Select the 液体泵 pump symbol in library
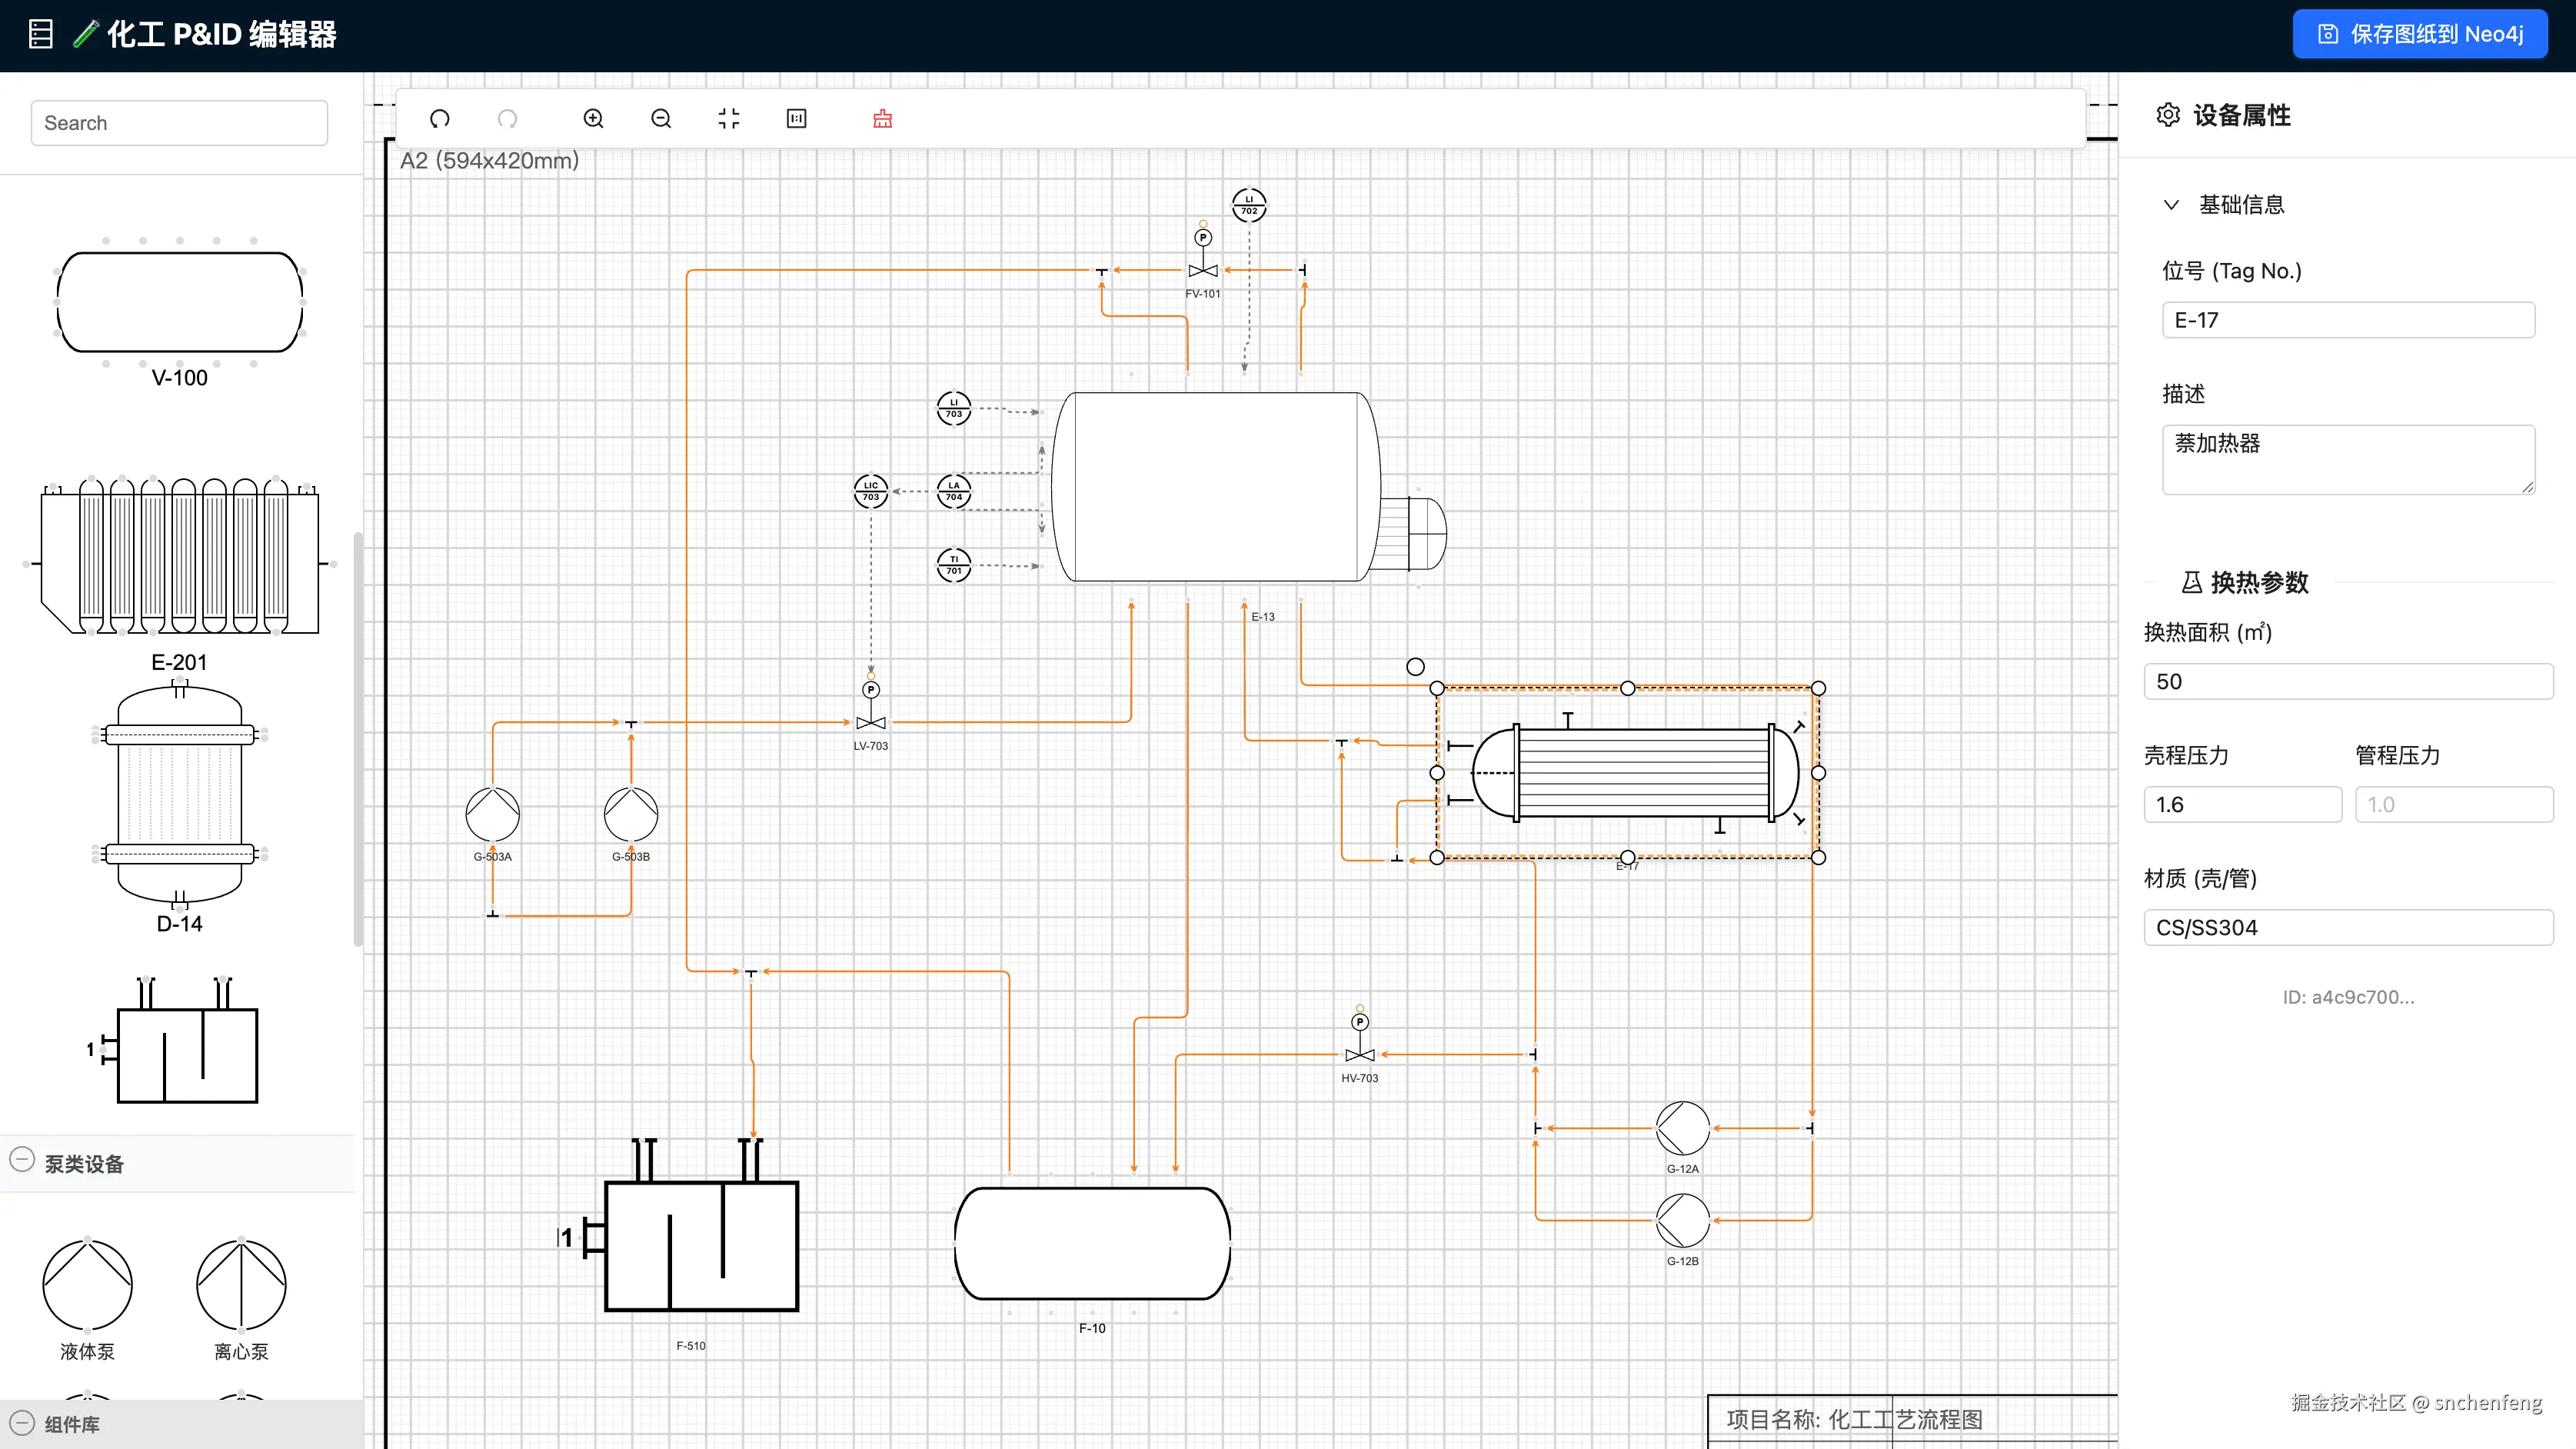Screen dimensions: 2576x1449 87,1286
